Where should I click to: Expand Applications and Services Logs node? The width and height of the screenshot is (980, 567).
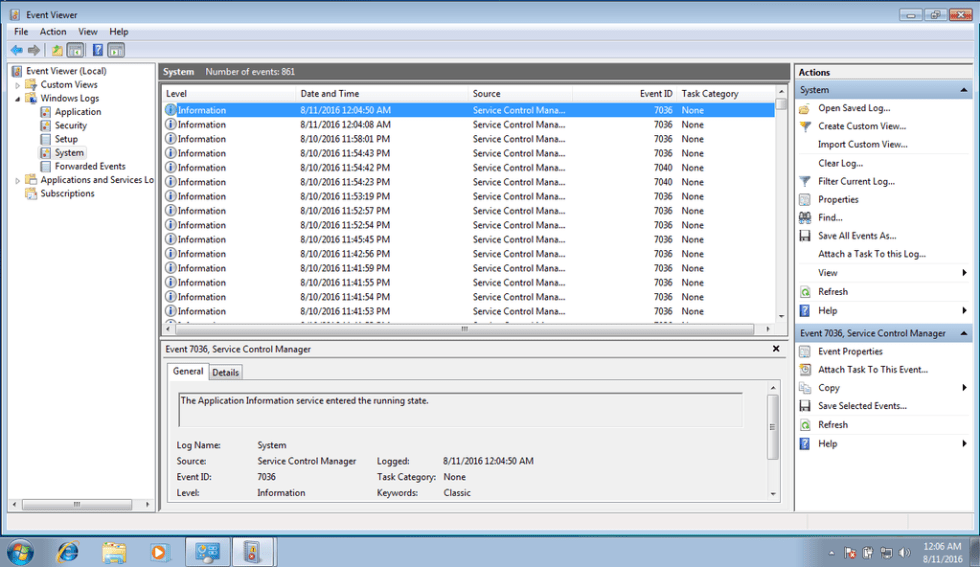point(17,181)
